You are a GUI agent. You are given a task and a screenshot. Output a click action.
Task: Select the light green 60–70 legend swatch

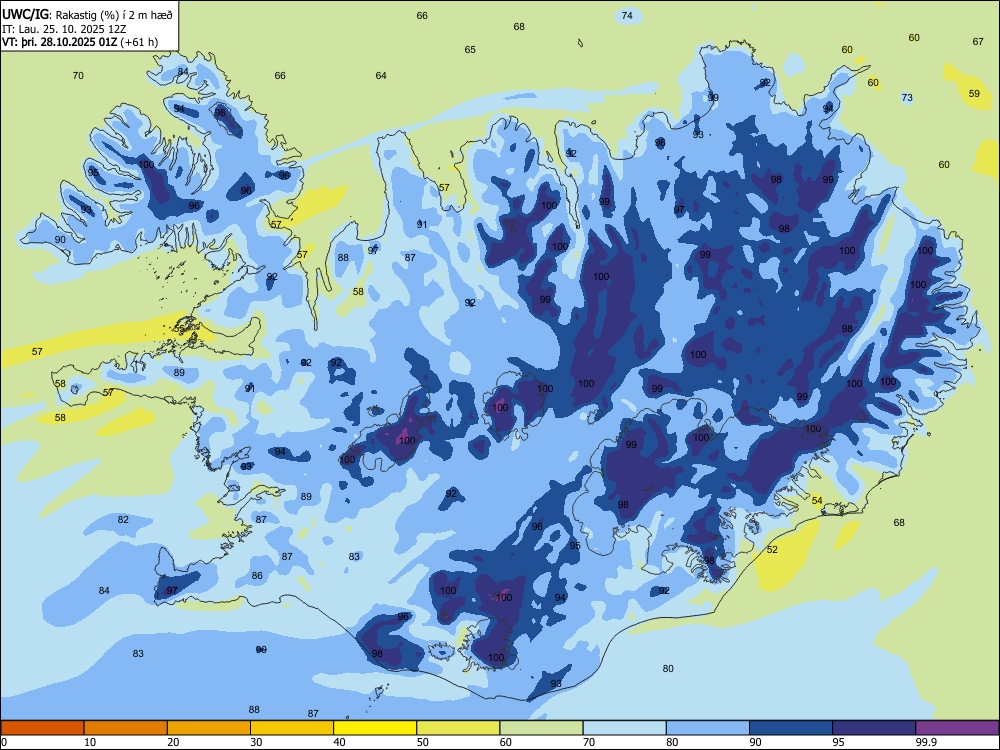click(541, 728)
